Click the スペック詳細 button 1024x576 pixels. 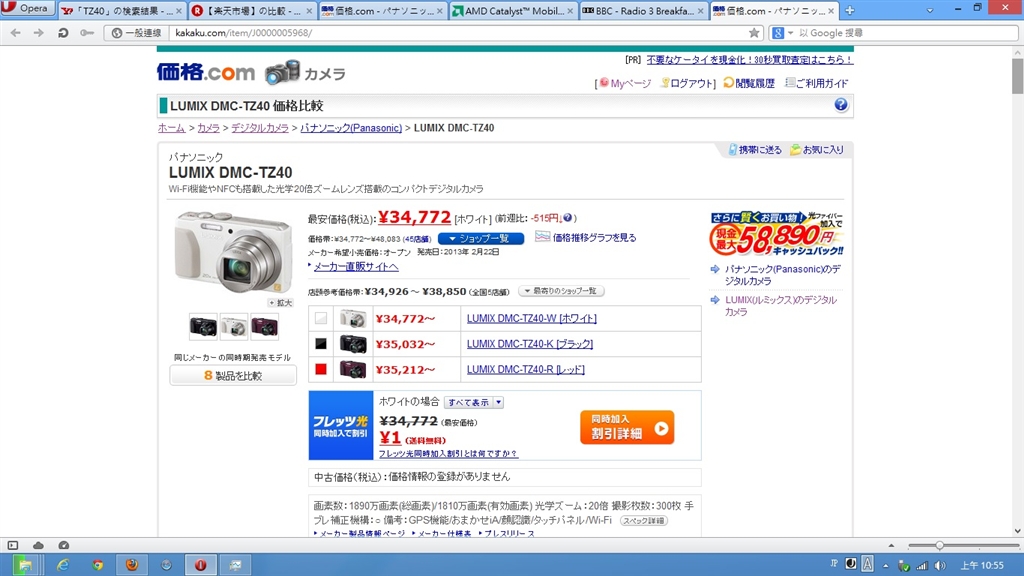click(x=643, y=520)
